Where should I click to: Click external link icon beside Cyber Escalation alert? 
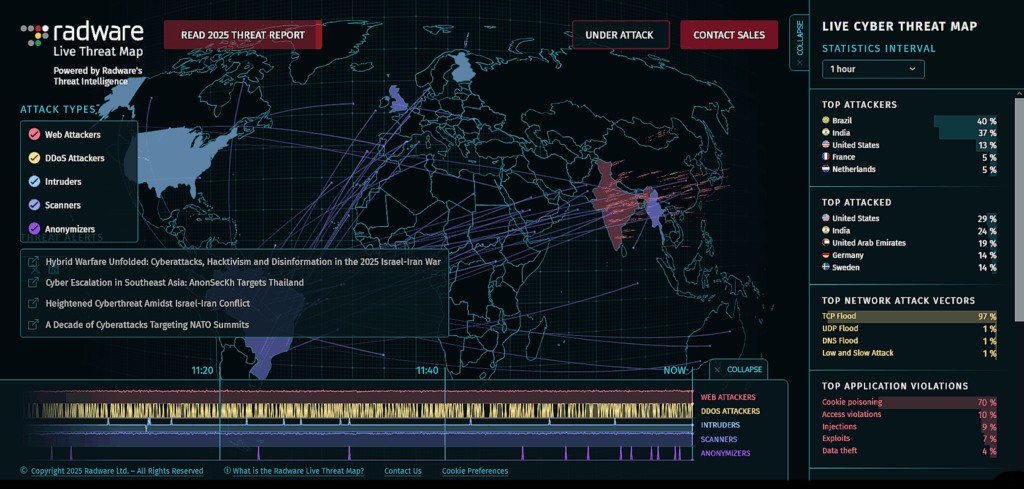[33, 283]
